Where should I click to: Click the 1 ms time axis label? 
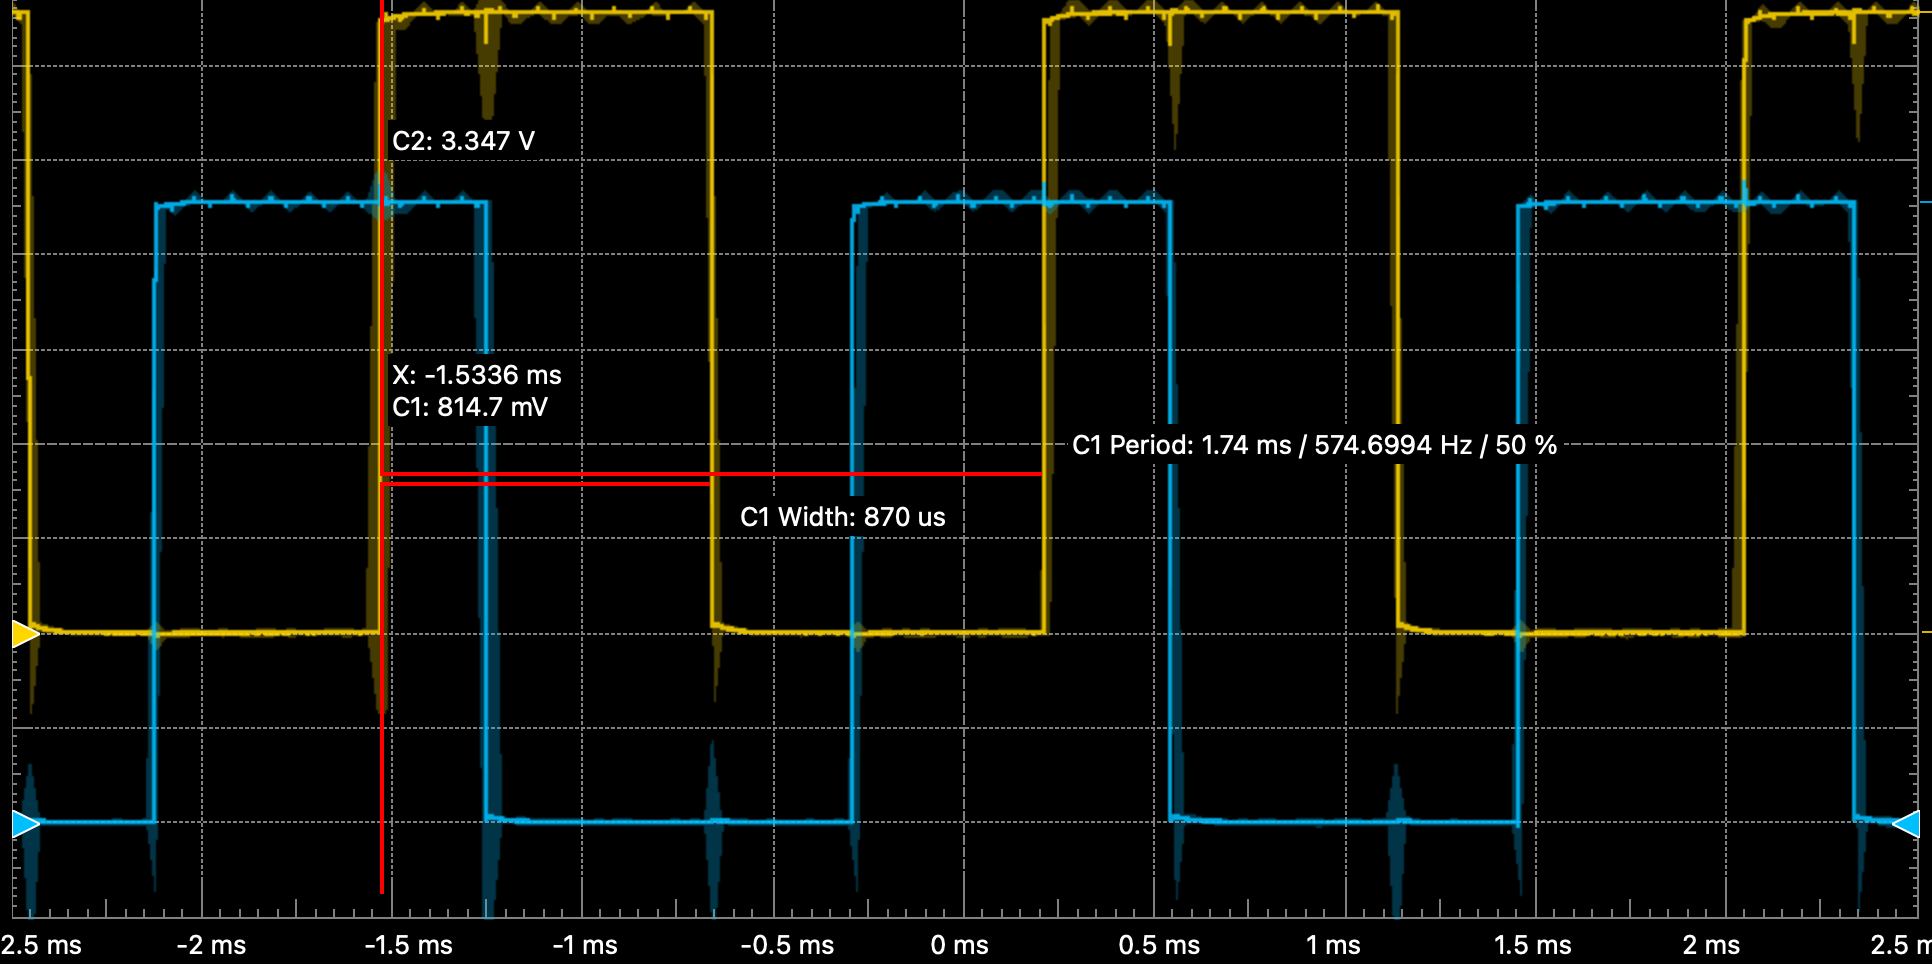[x=1333, y=945]
